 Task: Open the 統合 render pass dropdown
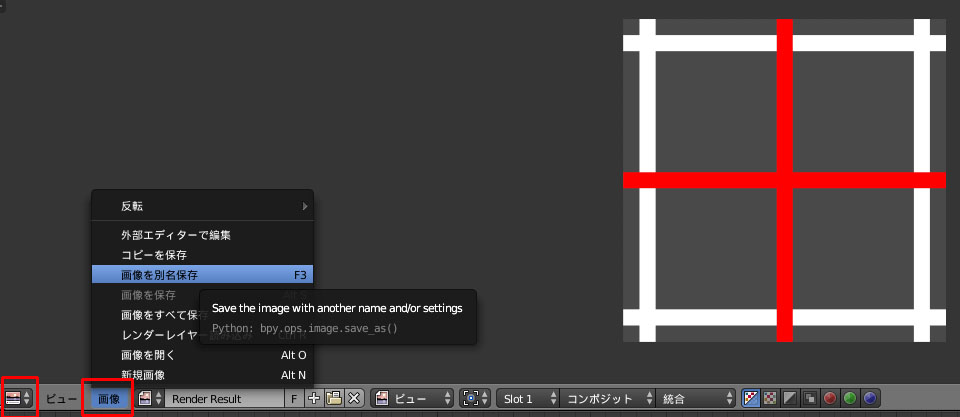coord(695,399)
